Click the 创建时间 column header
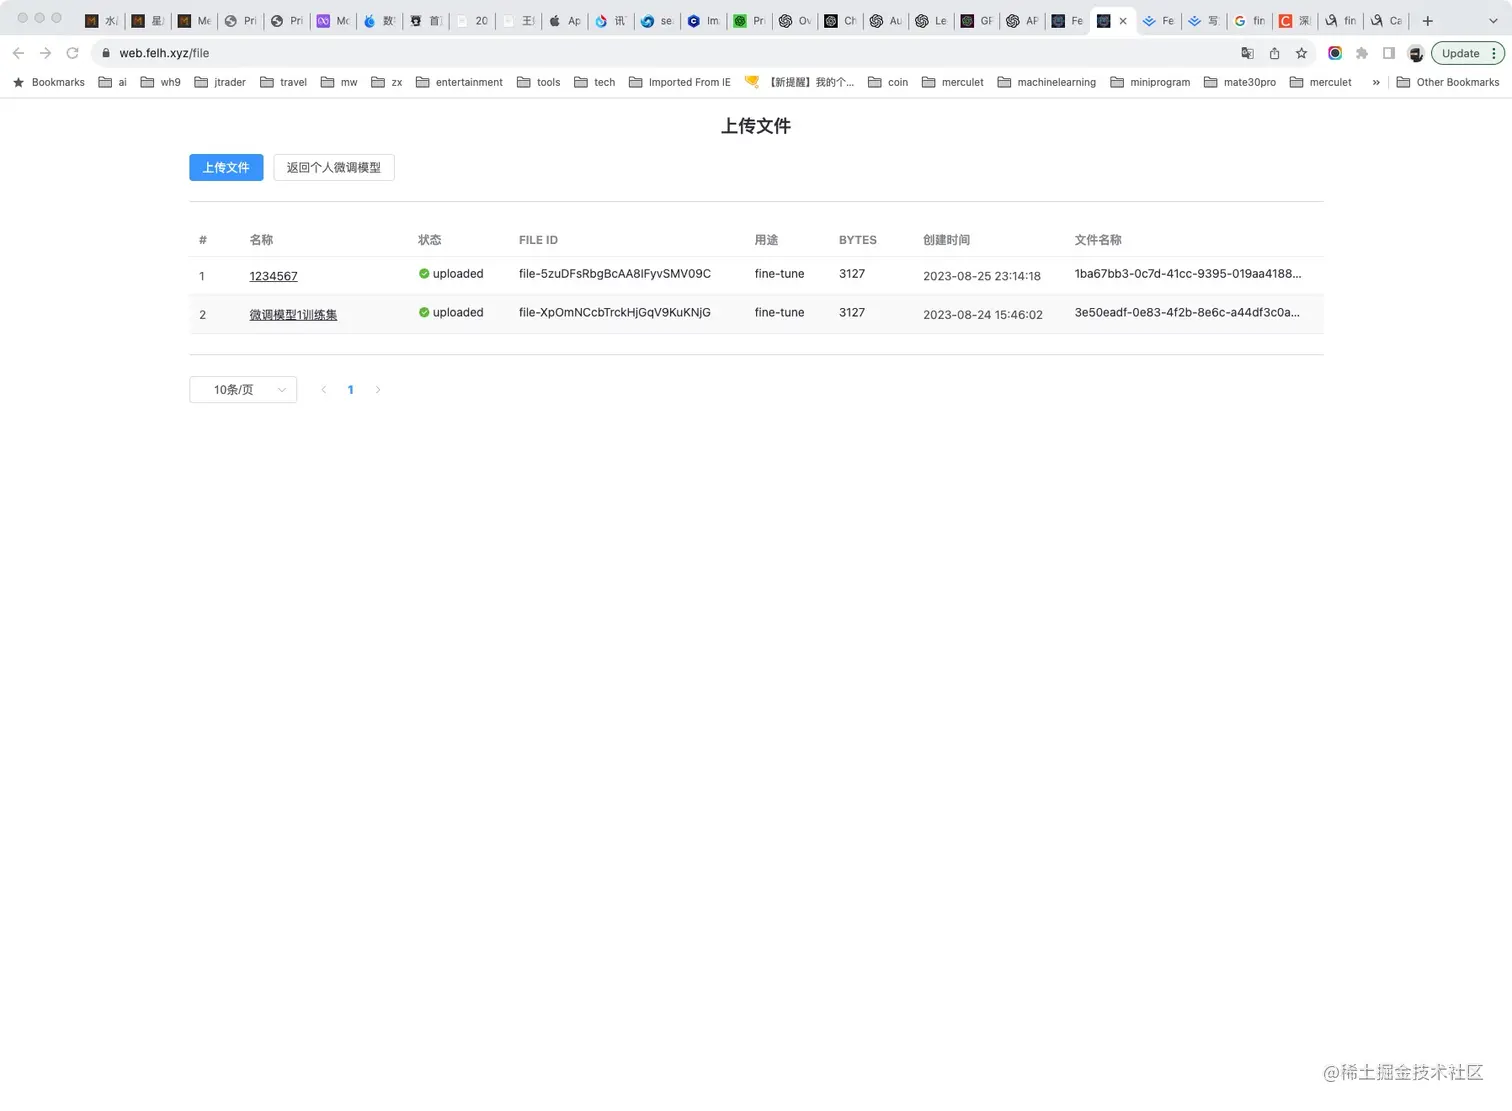 coord(946,240)
